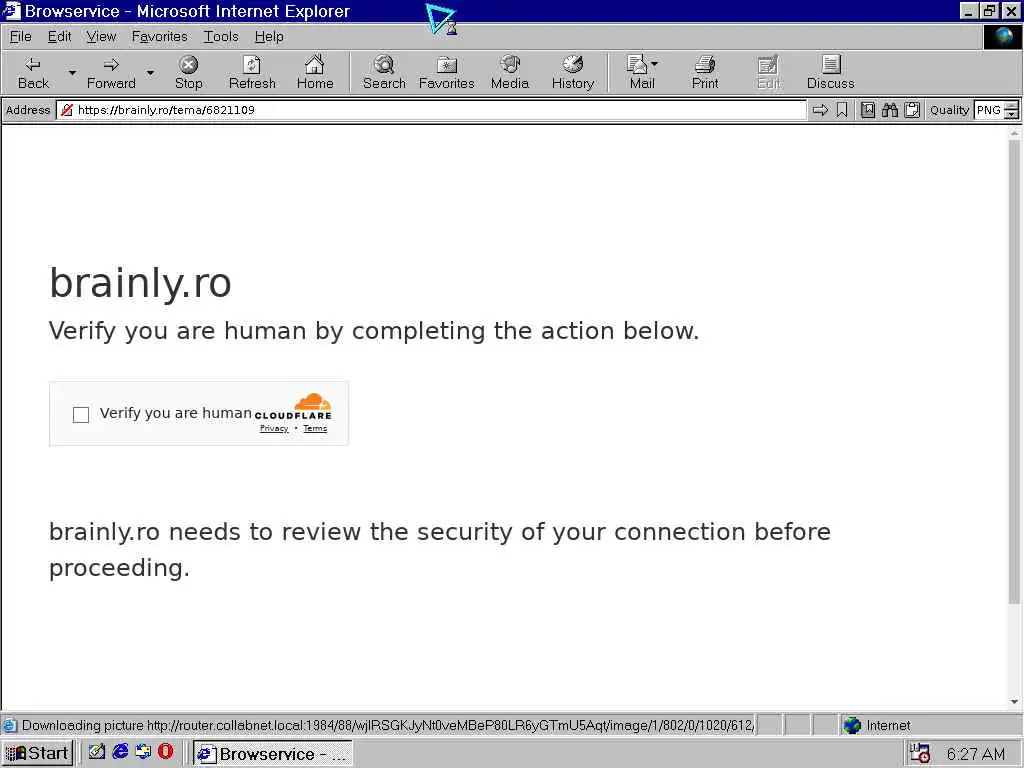This screenshot has height=768, width=1024.
Task: Open the Media pane
Action: [509, 72]
